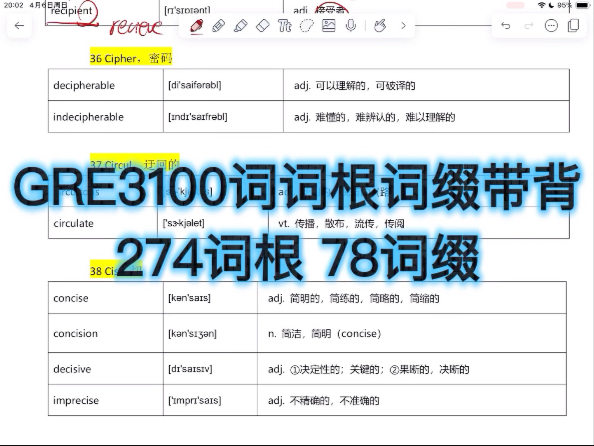Tap the phonetic [dɪ'saɪsɪv]

190,369
